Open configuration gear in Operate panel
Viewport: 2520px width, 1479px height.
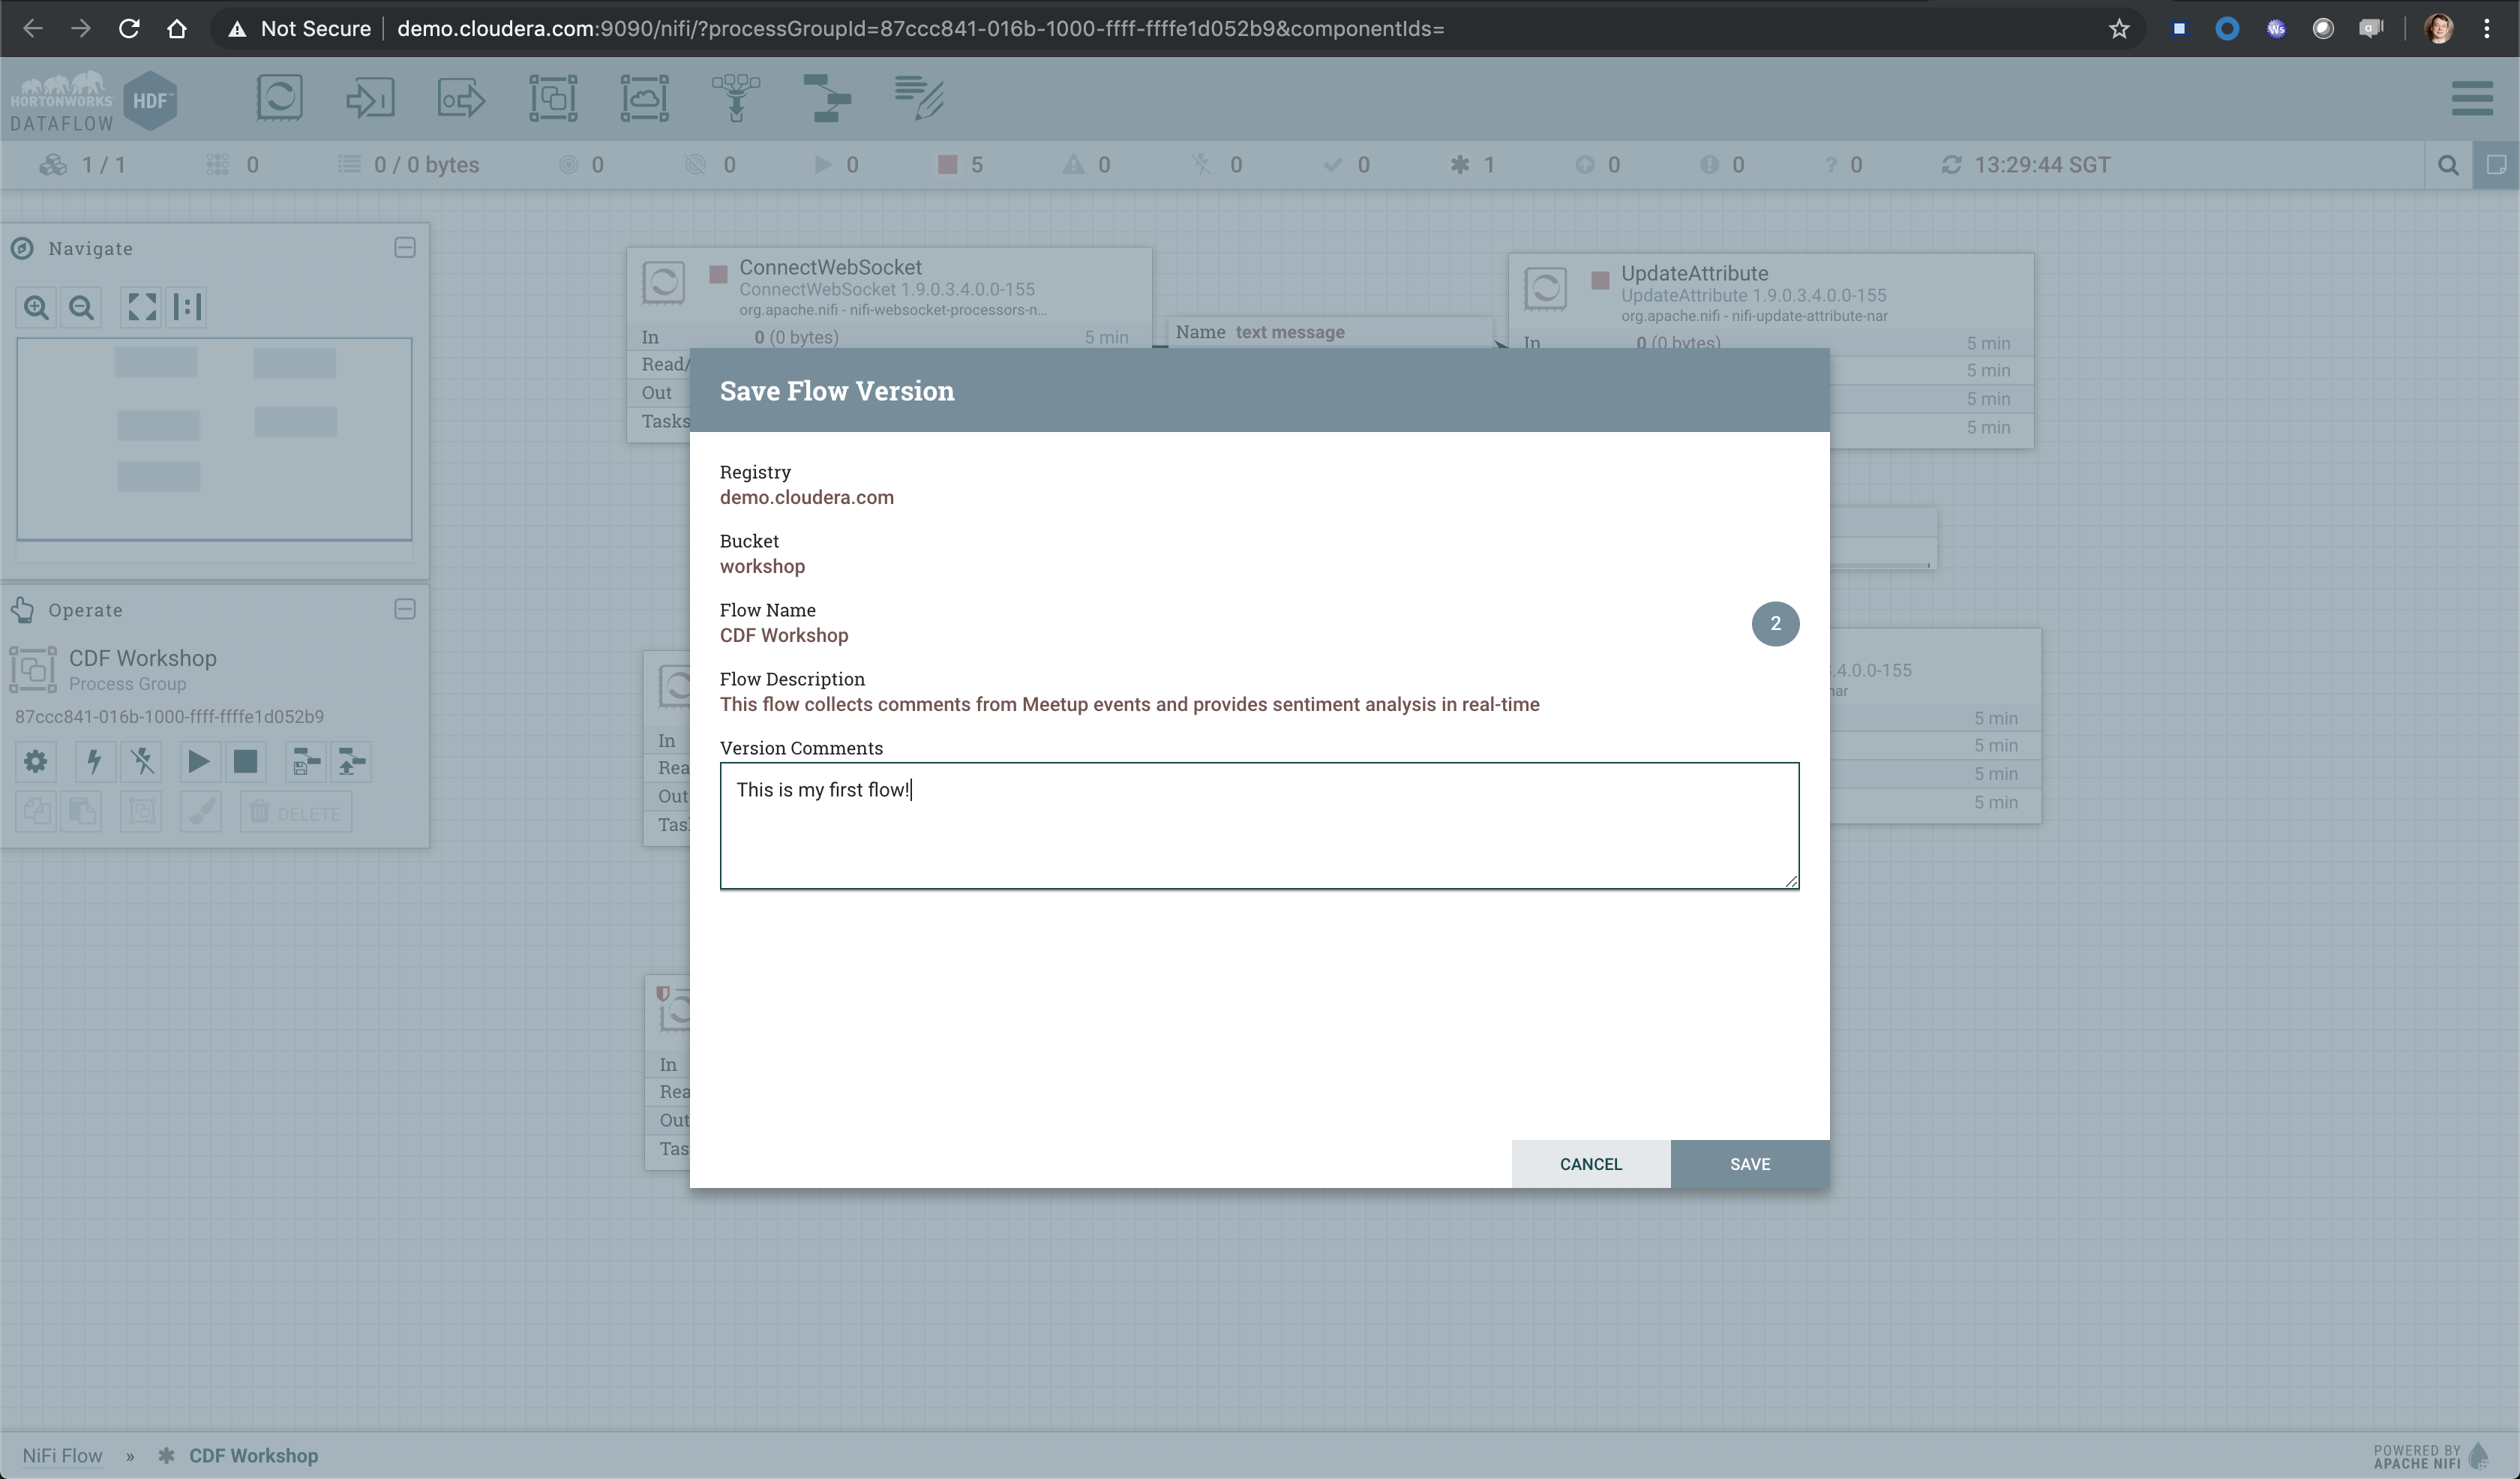click(x=35, y=762)
